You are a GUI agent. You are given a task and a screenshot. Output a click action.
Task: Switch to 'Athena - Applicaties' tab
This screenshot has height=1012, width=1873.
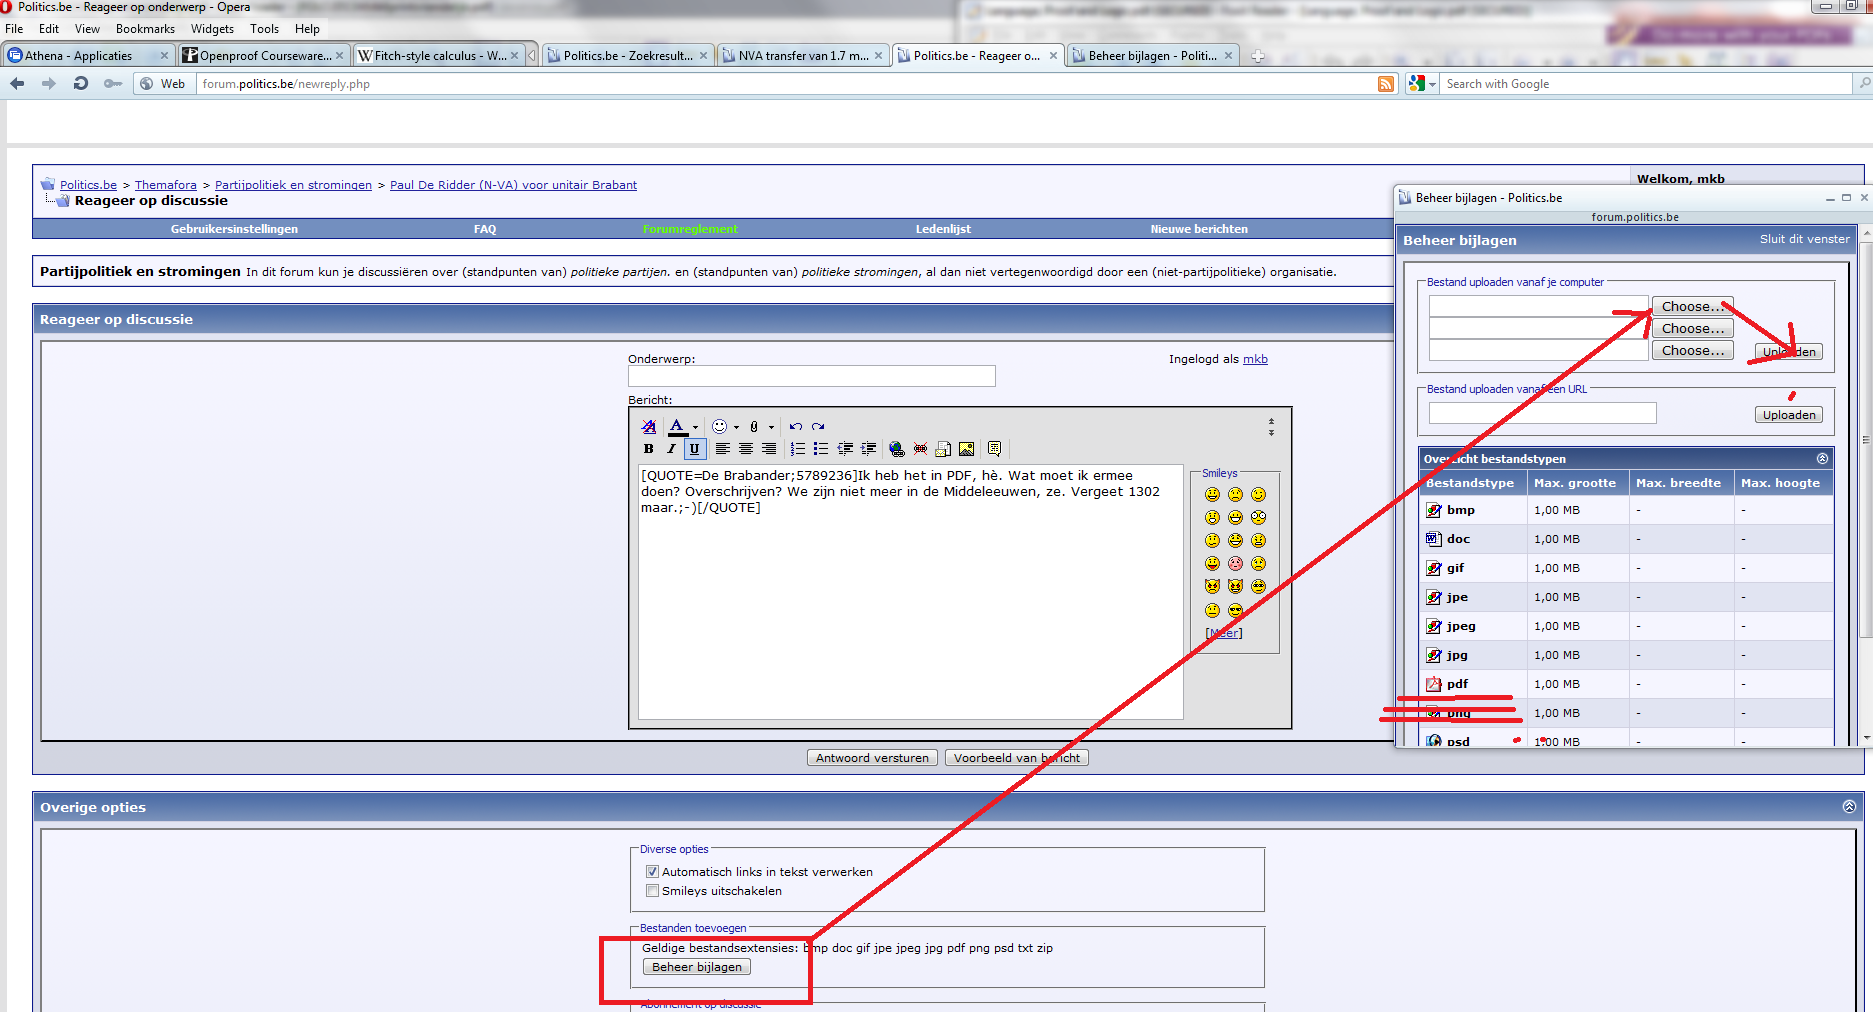point(88,56)
